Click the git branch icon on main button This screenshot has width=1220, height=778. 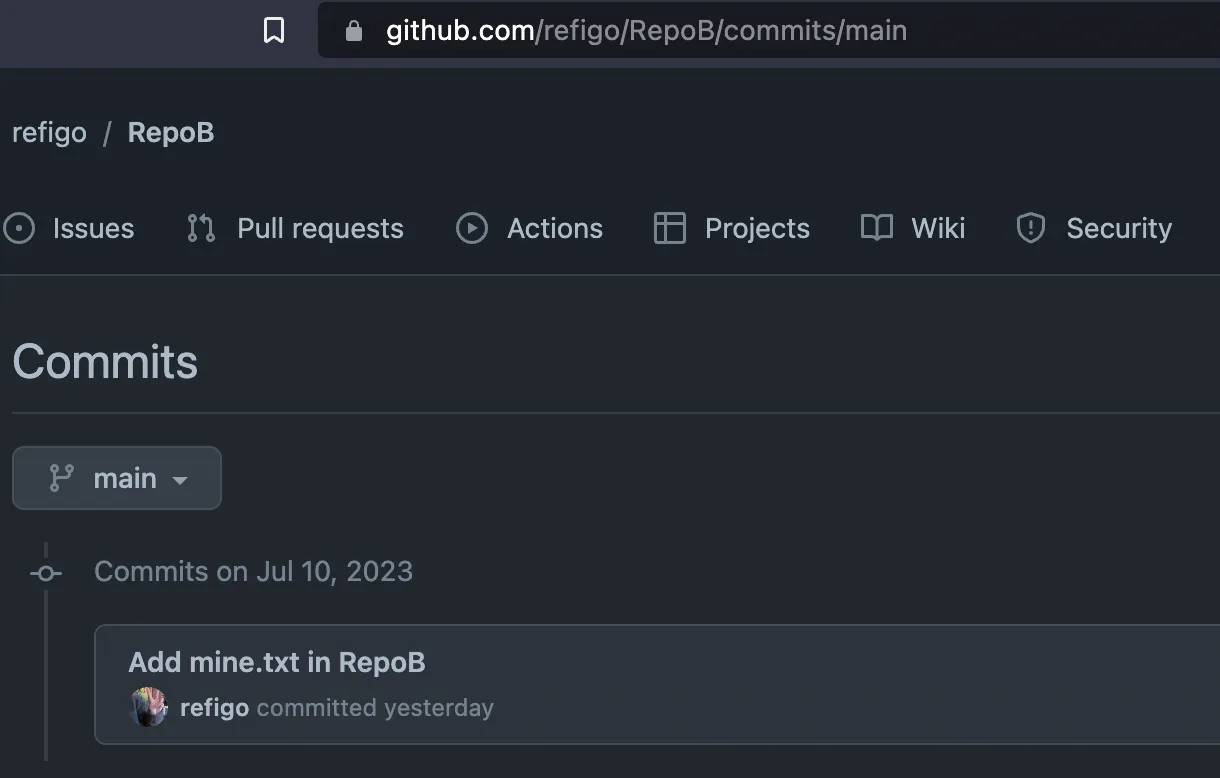click(x=62, y=478)
